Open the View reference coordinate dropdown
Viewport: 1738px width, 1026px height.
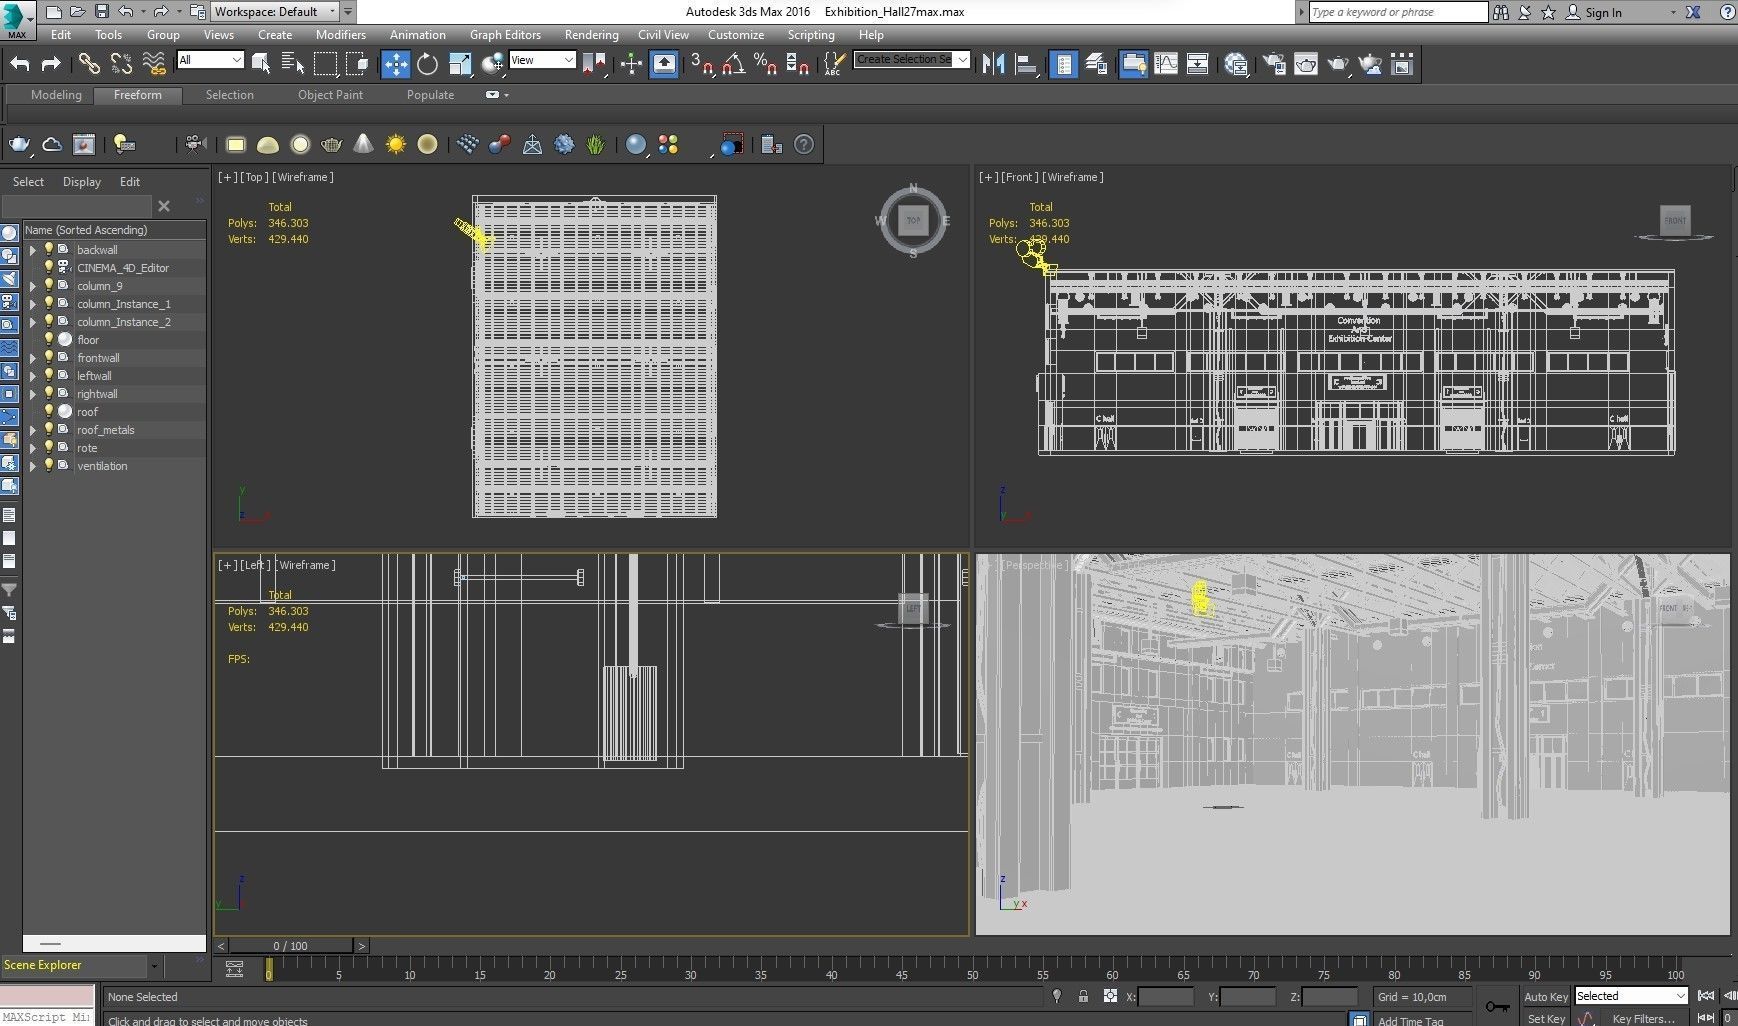click(x=542, y=60)
